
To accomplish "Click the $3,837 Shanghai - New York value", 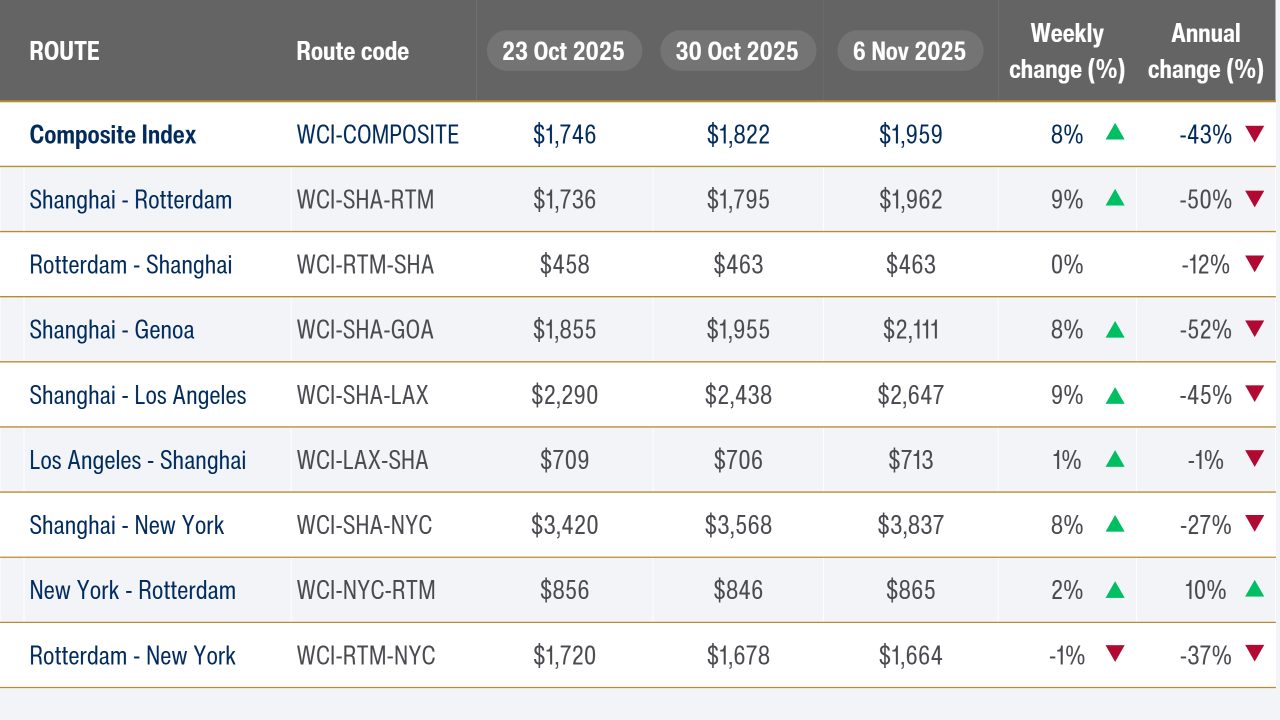I will (910, 525).
